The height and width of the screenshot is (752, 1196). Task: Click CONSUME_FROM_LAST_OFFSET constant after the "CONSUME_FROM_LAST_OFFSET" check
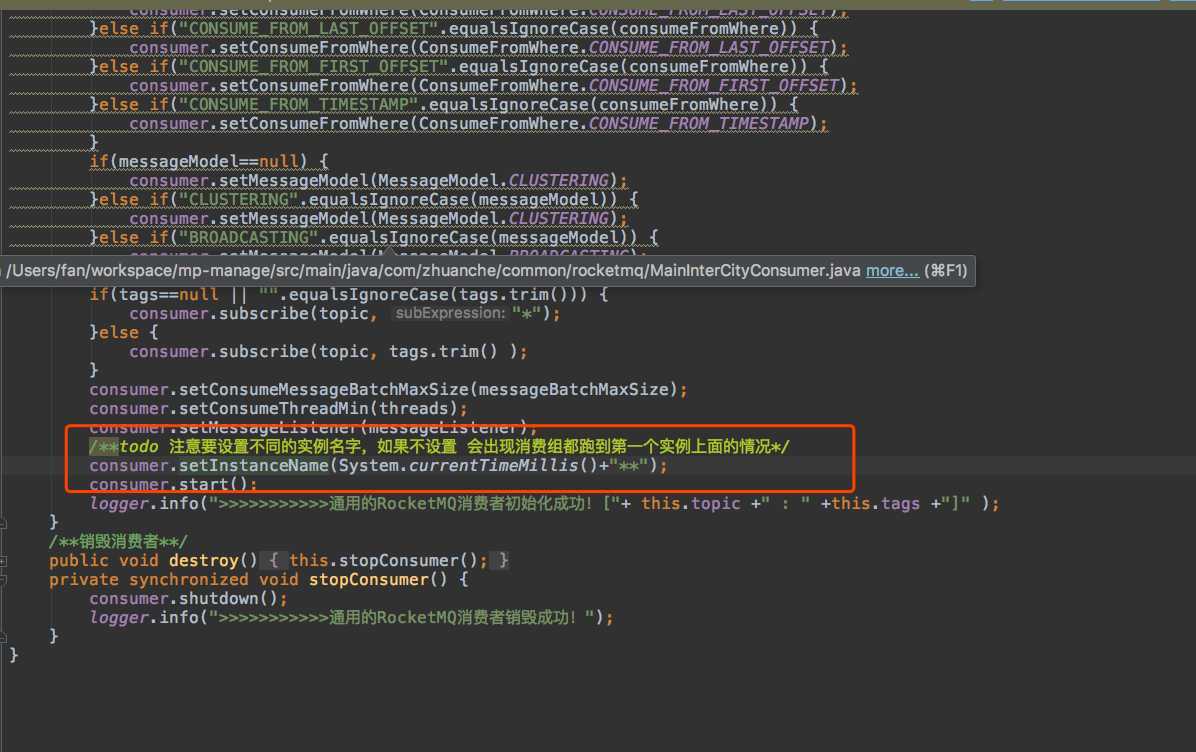709,47
